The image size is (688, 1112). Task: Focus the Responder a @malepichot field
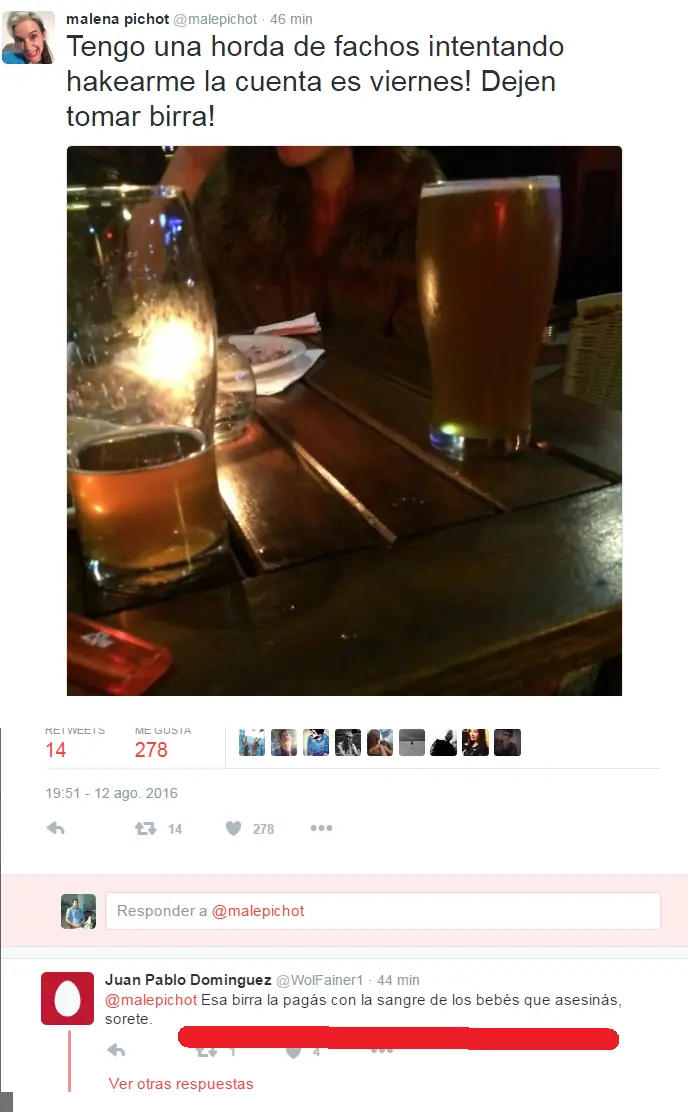coord(383,911)
